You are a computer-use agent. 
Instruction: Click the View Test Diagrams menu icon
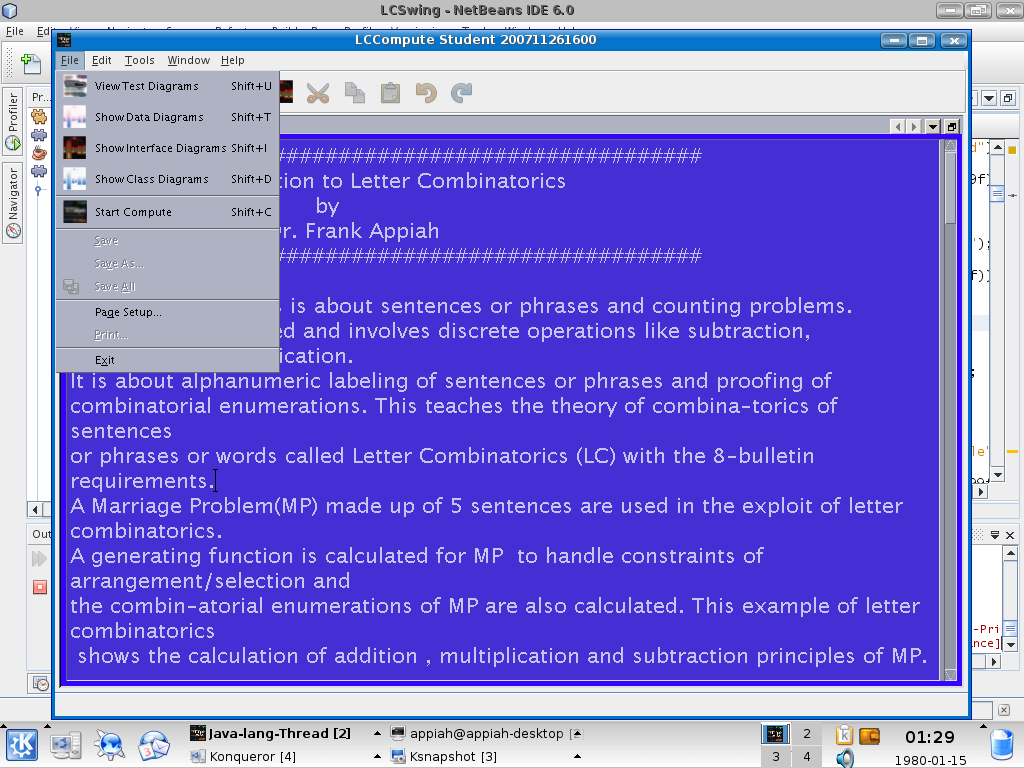74,86
